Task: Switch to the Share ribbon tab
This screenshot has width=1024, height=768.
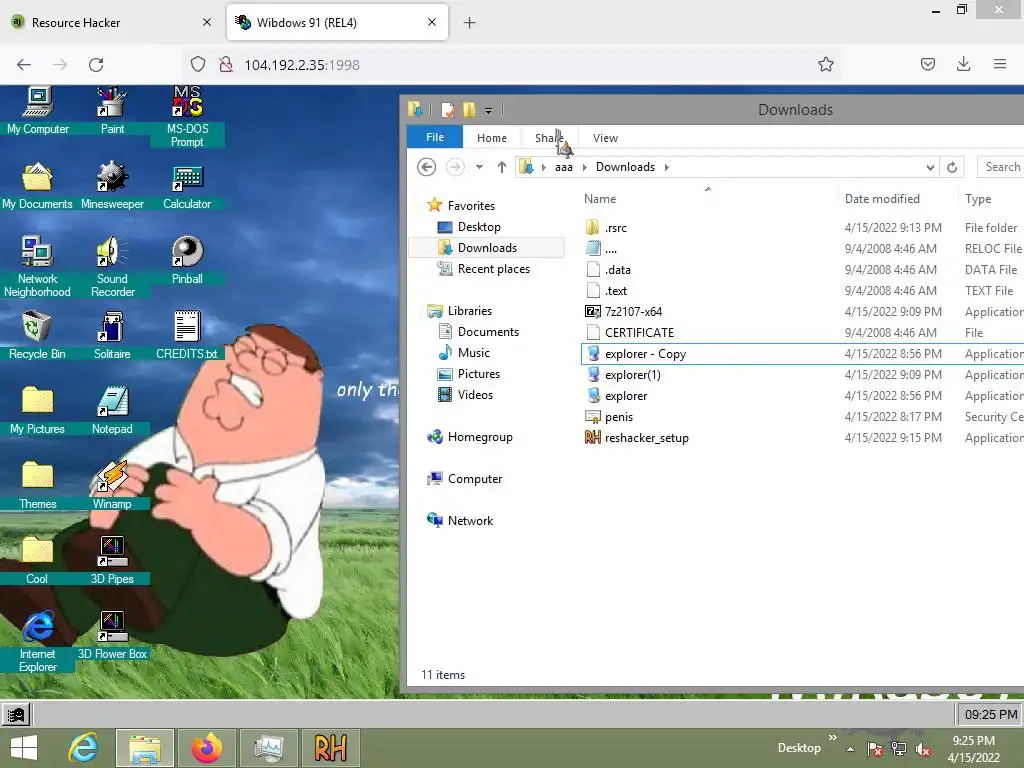Action: pyautogui.click(x=549, y=138)
